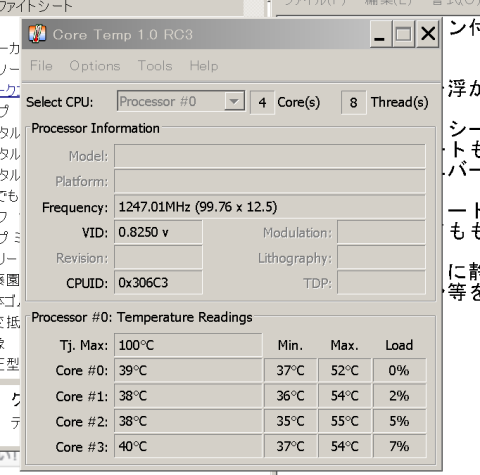The width and height of the screenshot is (480, 475).
Task: Click the empty Model field
Action: (270, 156)
